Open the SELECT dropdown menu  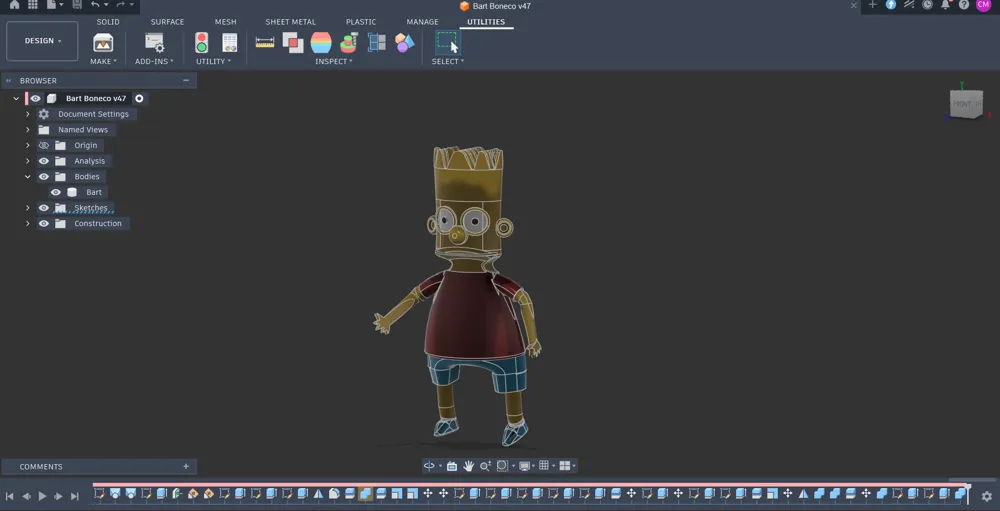448,61
